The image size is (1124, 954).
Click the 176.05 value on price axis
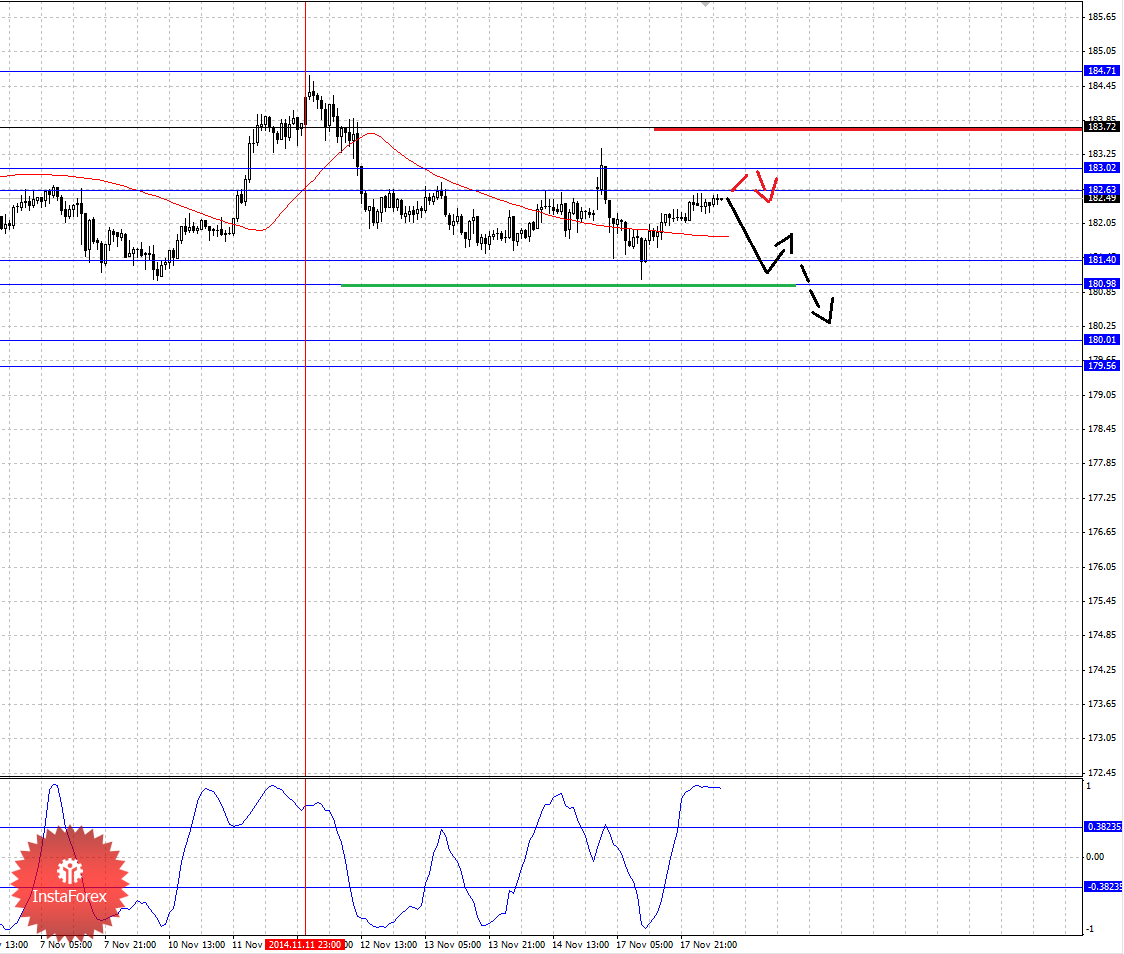click(x=1102, y=566)
